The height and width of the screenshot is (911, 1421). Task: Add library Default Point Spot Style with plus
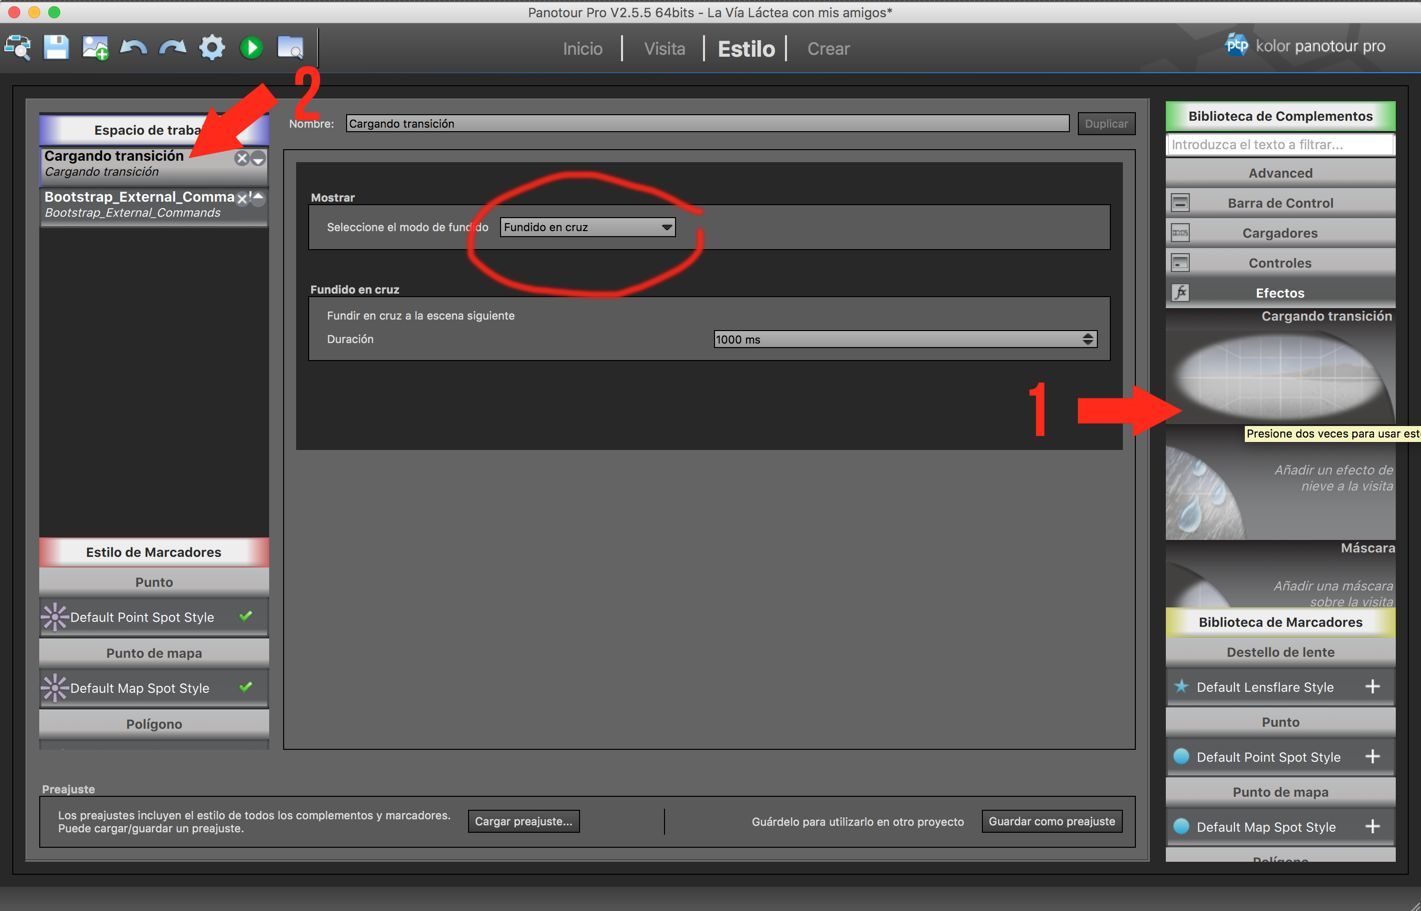click(1372, 756)
